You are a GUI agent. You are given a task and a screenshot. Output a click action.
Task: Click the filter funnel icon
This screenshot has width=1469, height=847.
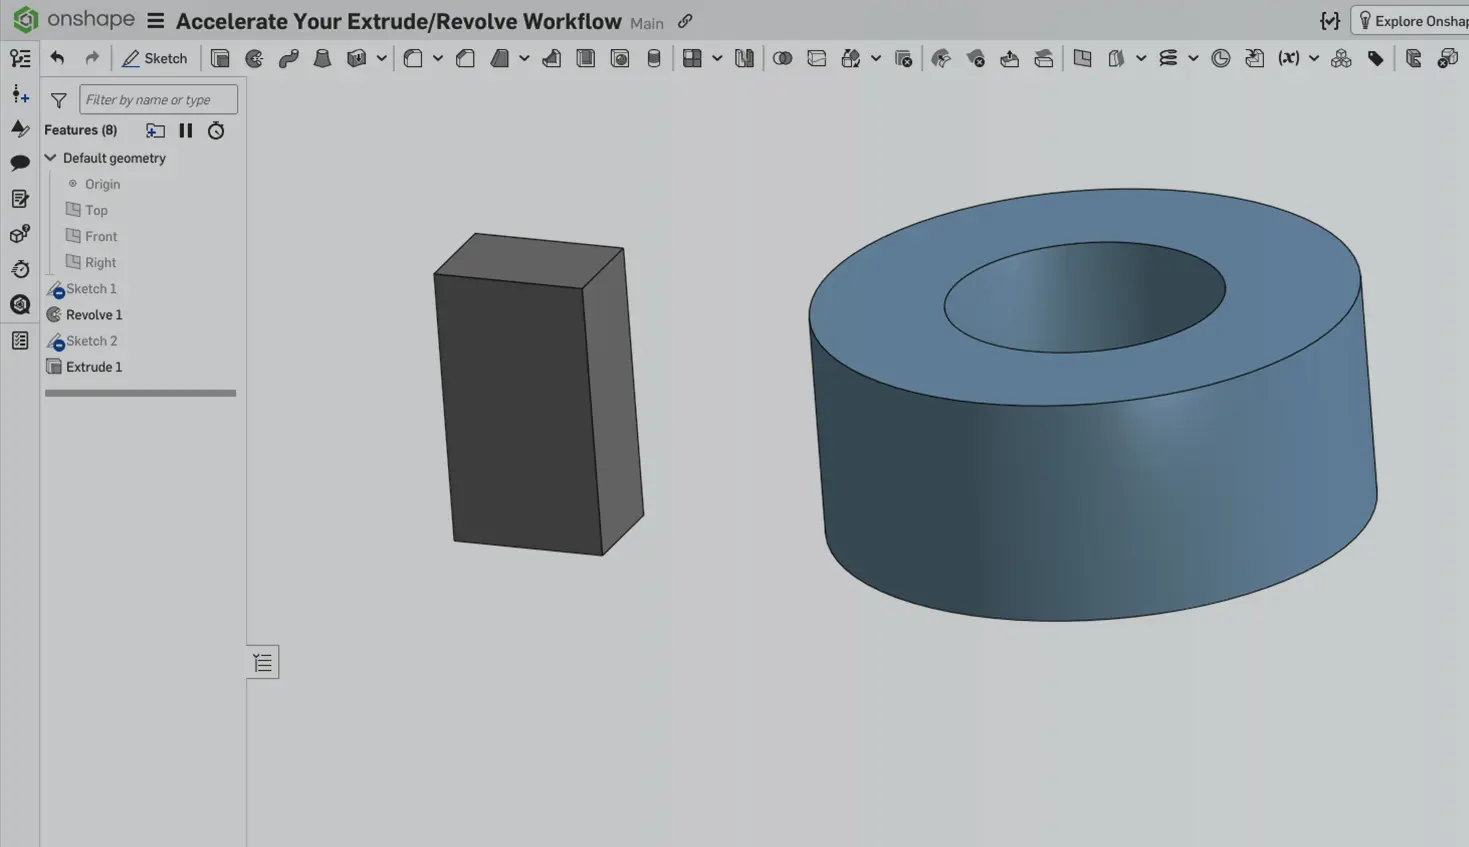(58, 100)
